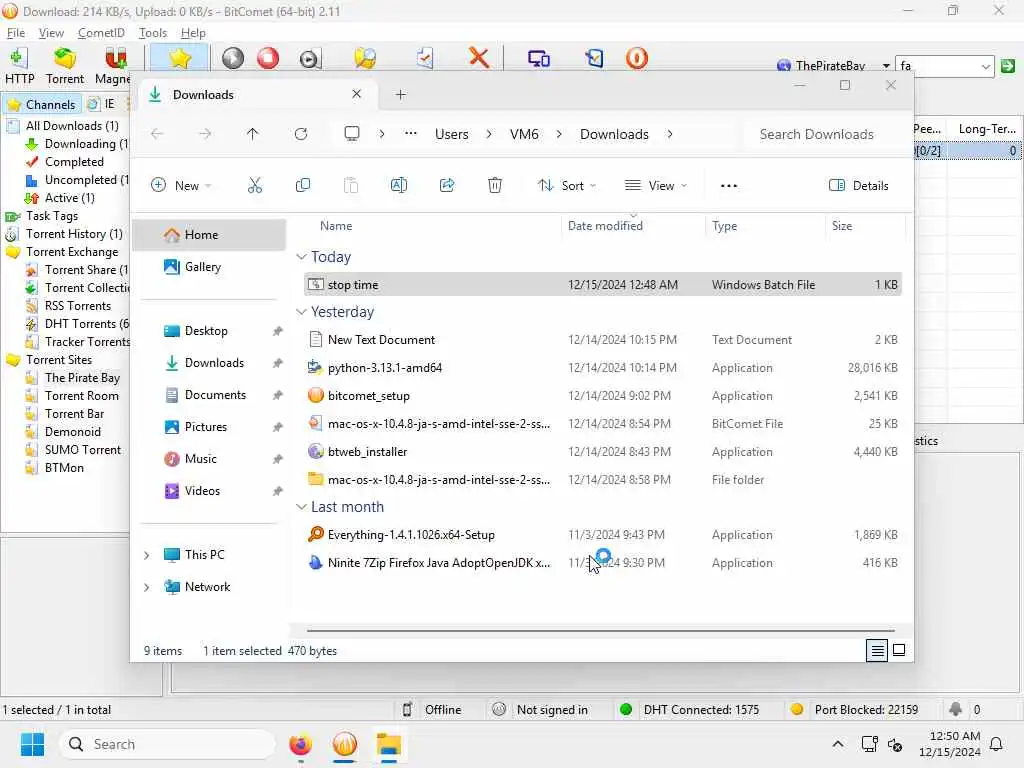
Task: Open the Torrent button in BitComet toolbar
Action: [65, 66]
